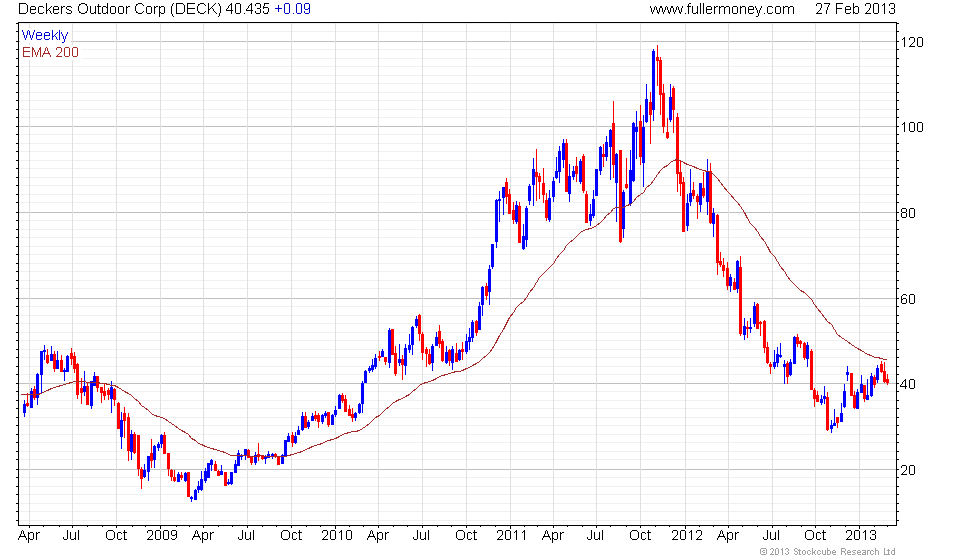Click the copyright Stockcube Research Ltd text

click(x=827, y=551)
